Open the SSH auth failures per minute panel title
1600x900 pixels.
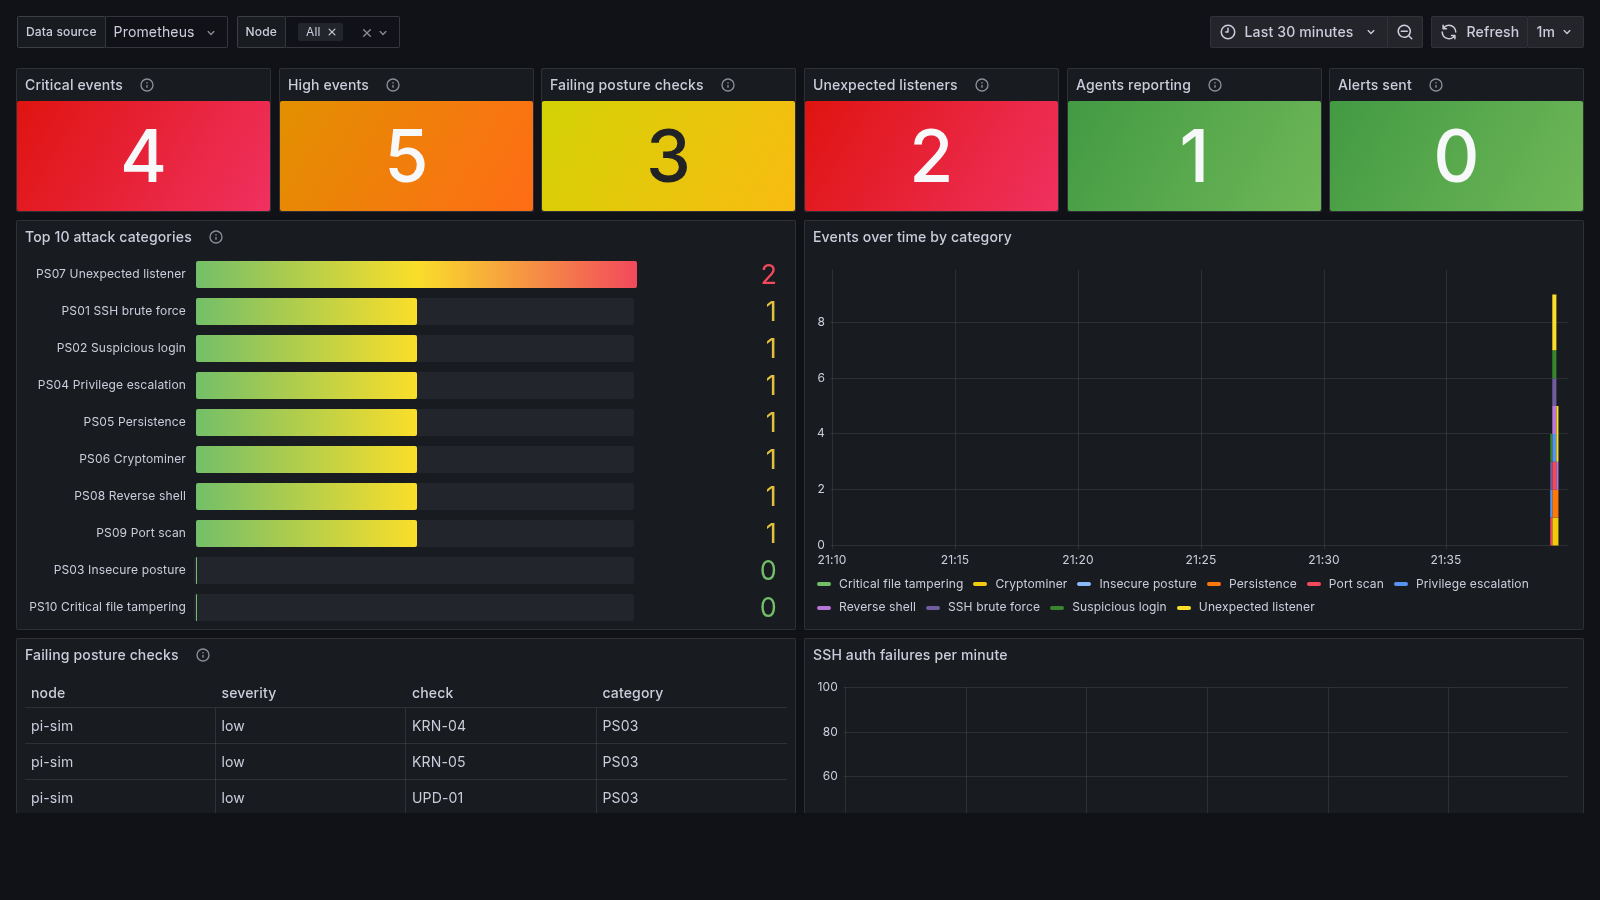[910, 655]
